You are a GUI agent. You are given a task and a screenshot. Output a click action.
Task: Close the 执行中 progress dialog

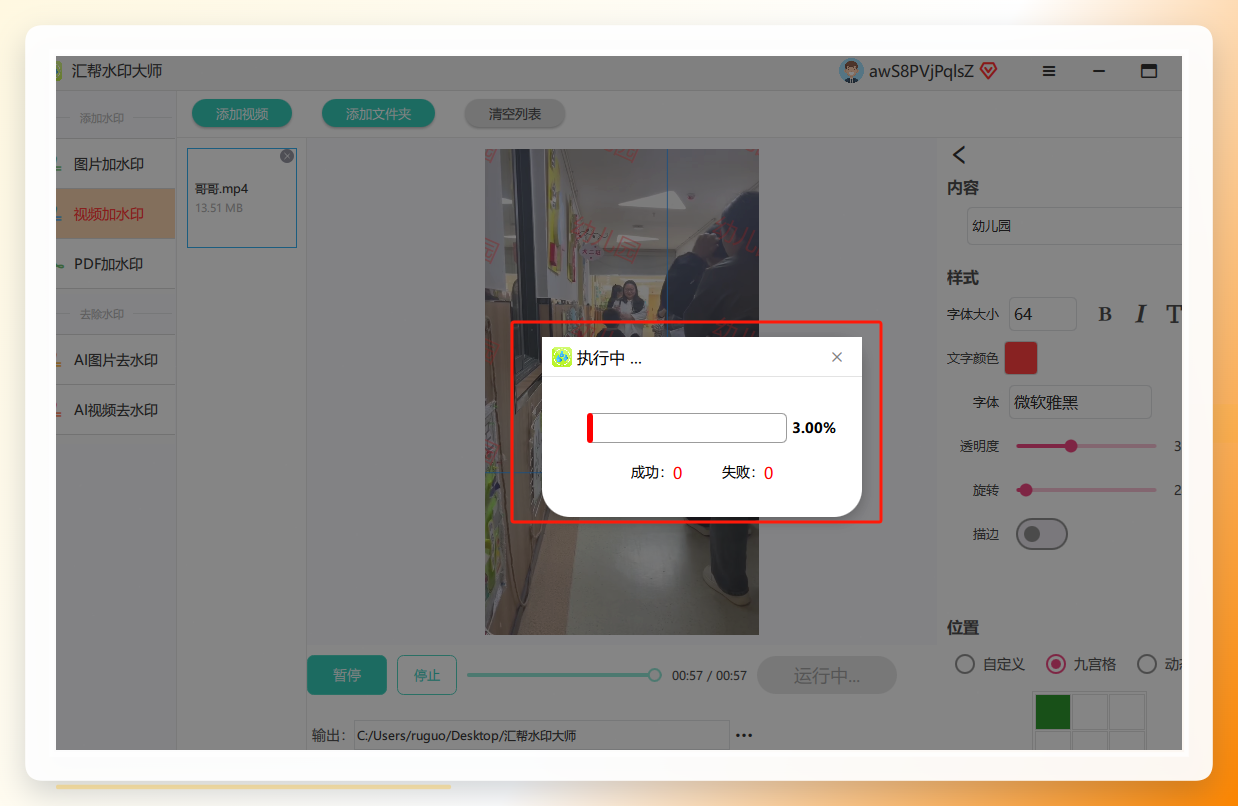click(837, 357)
